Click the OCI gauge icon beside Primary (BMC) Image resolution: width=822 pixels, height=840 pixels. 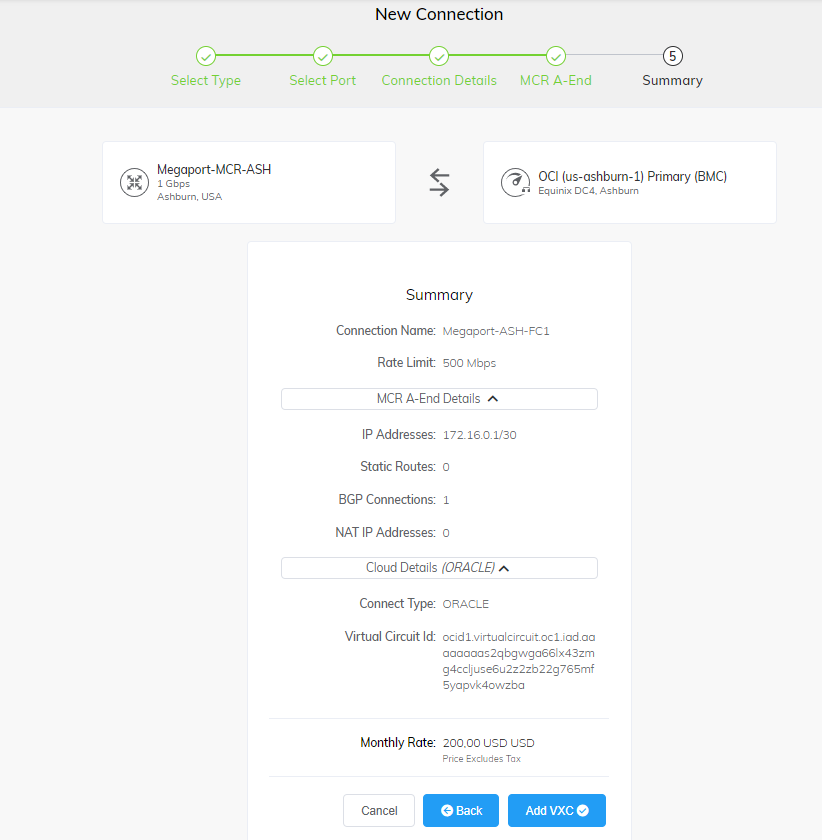[x=515, y=183]
